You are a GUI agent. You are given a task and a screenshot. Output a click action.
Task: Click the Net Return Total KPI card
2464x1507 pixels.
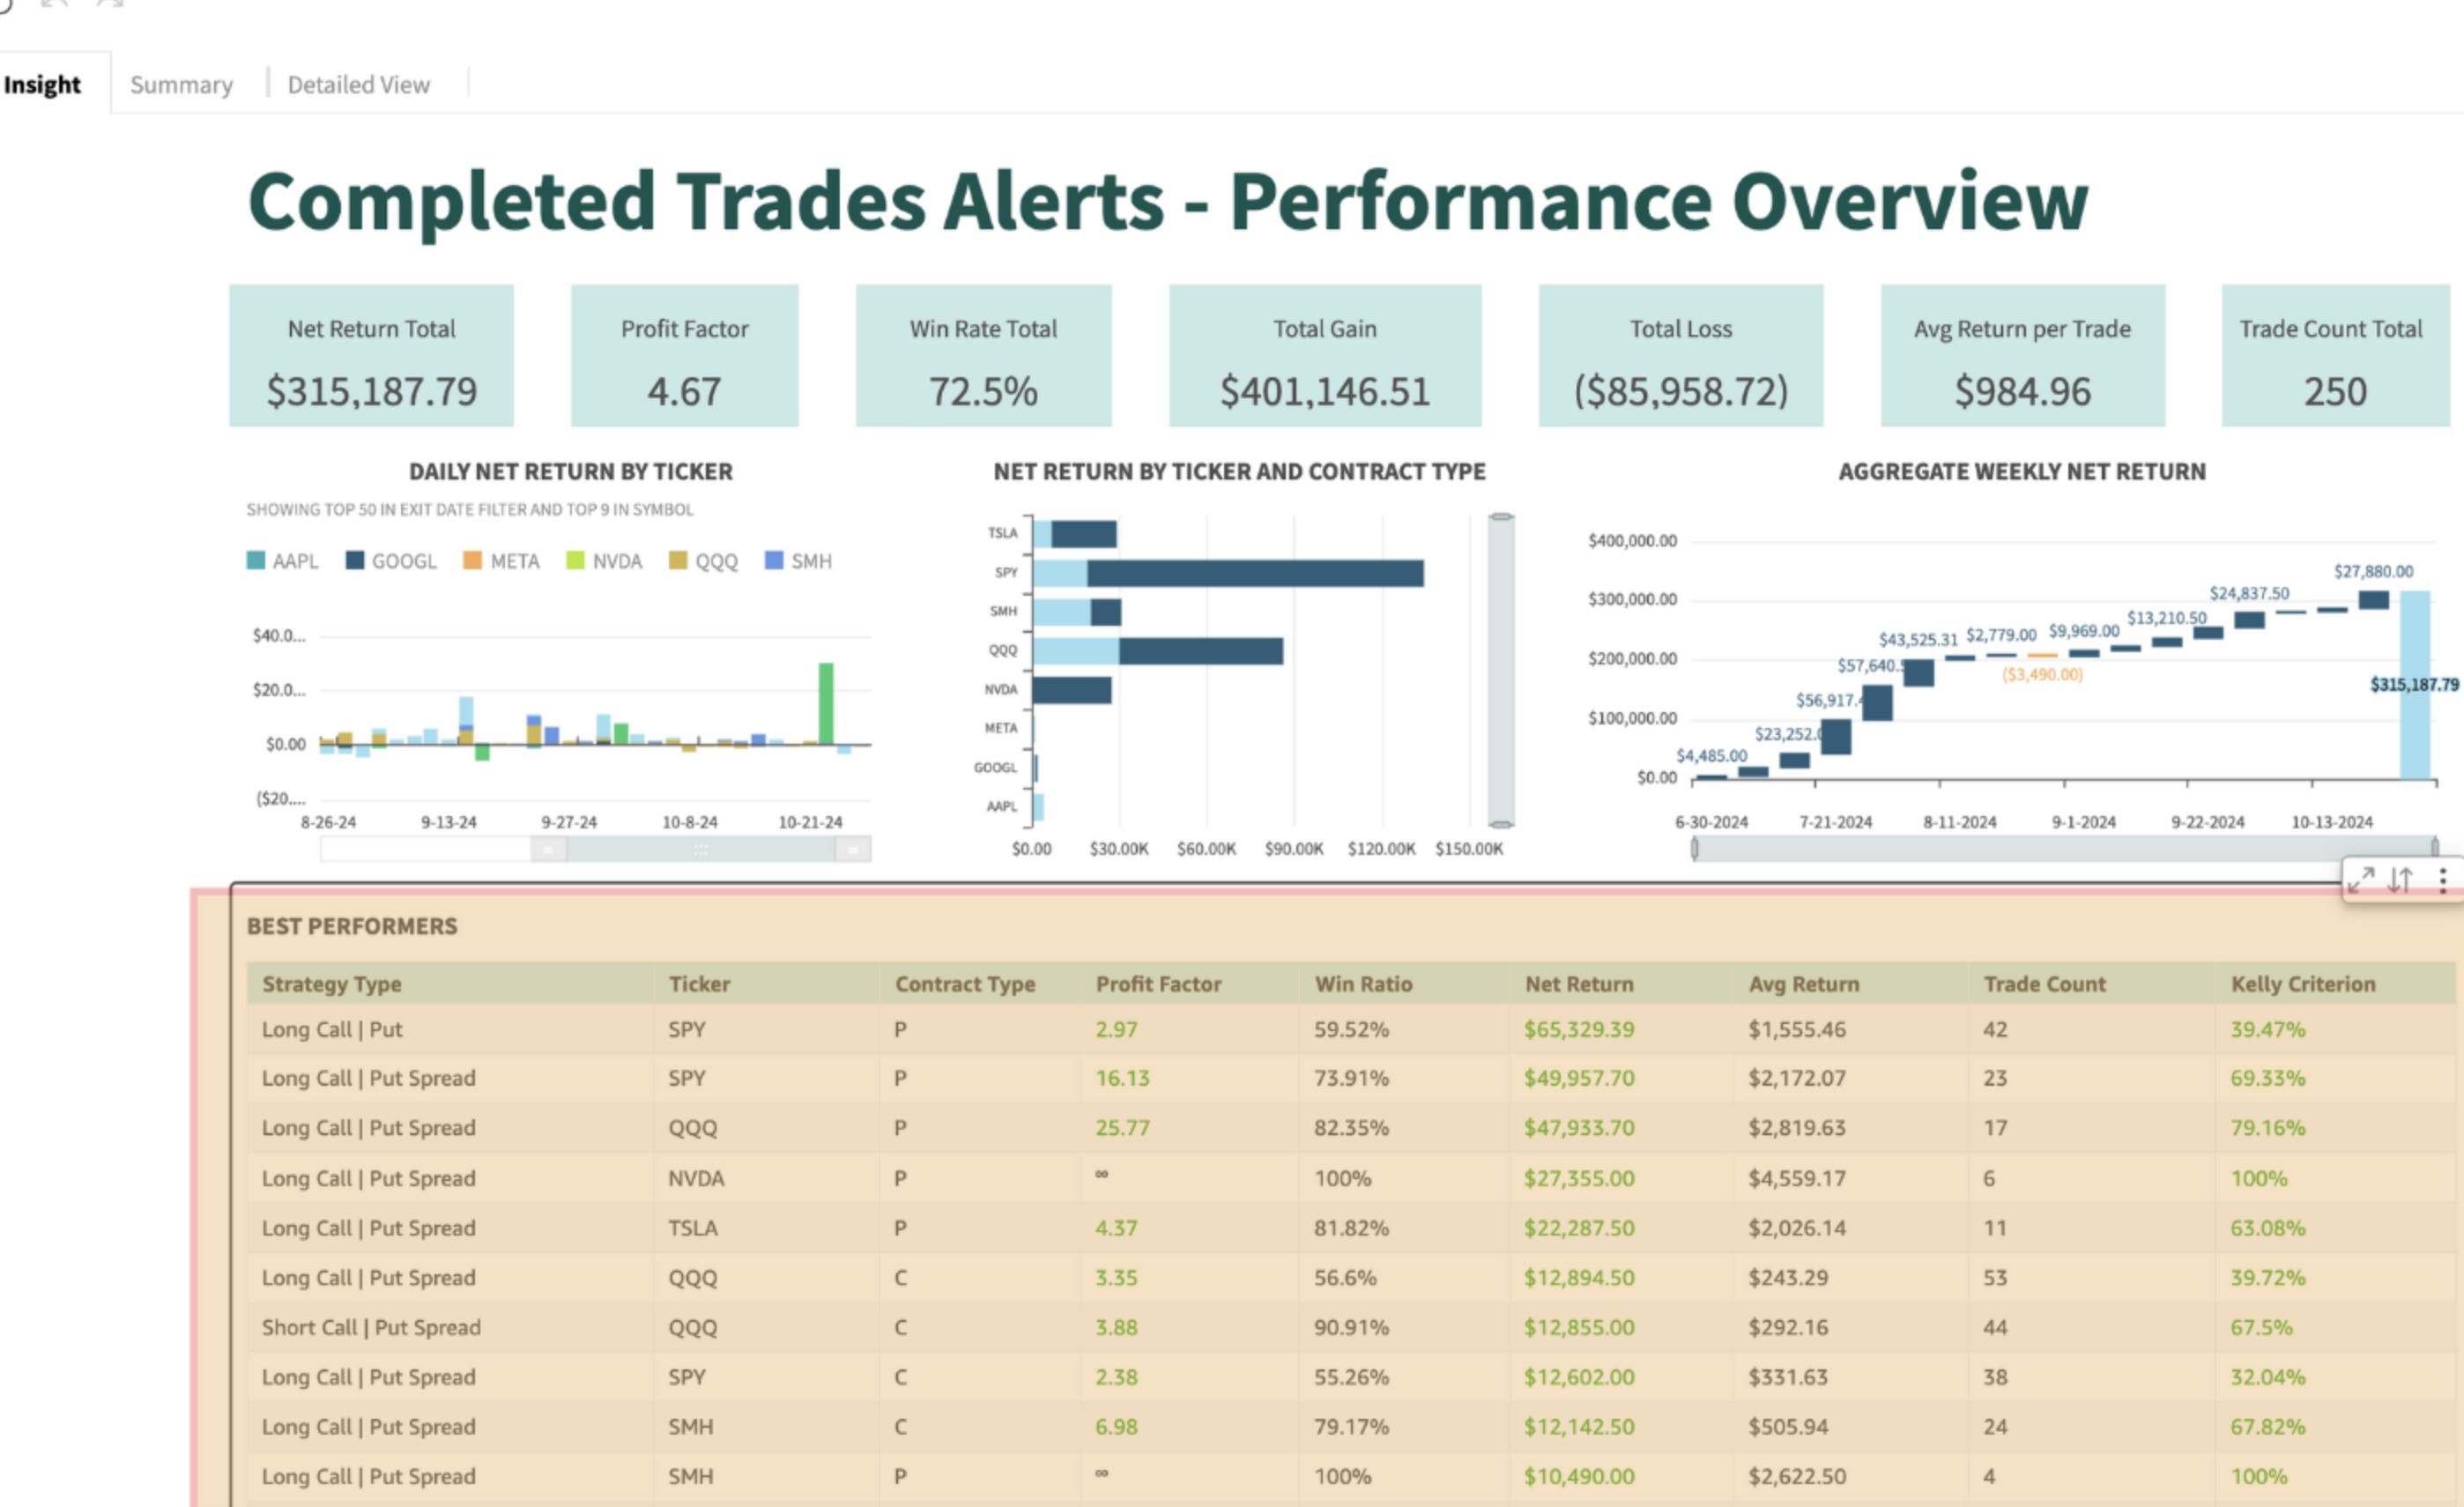[x=371, y=356]
